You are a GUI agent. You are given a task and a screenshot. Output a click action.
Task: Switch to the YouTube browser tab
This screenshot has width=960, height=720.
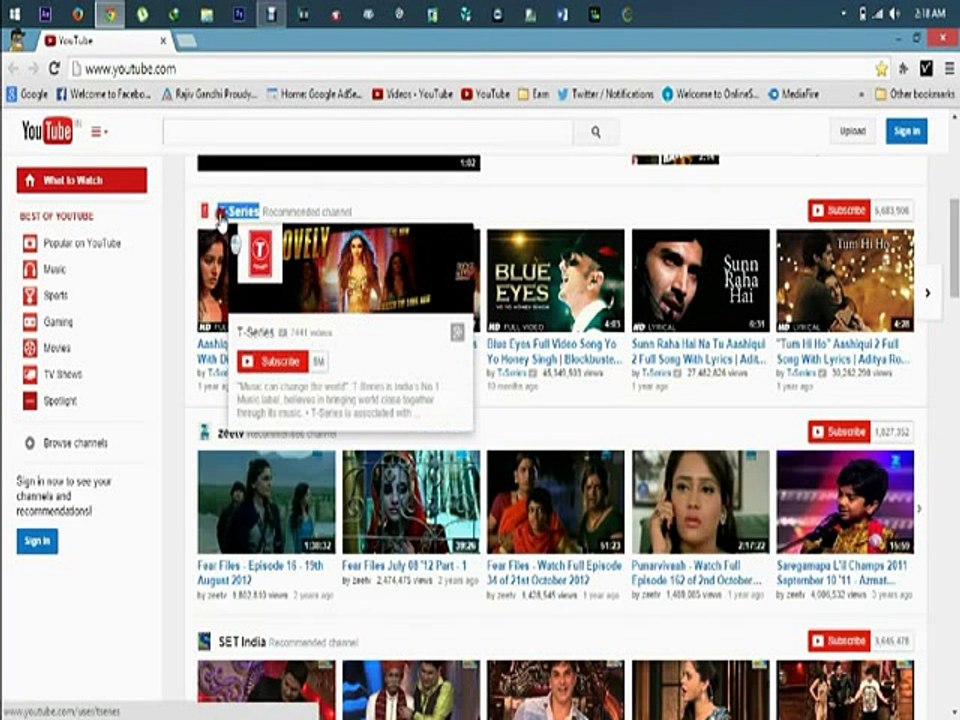(105, 40)
